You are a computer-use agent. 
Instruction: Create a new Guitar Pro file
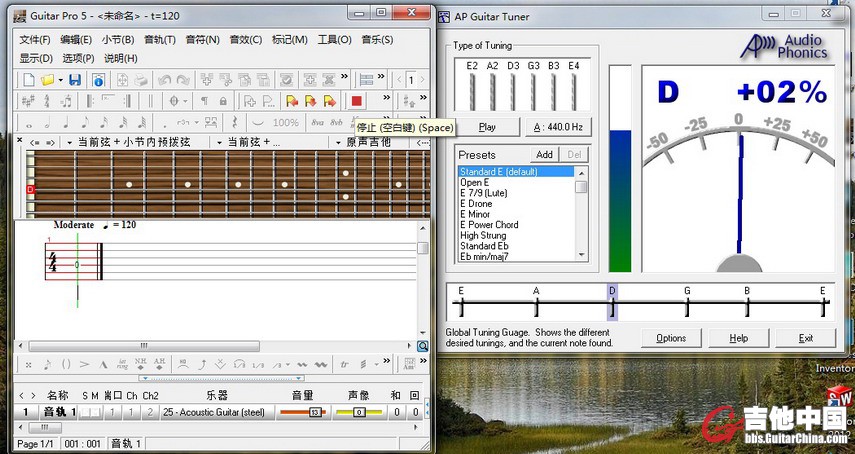coord(28,80)
